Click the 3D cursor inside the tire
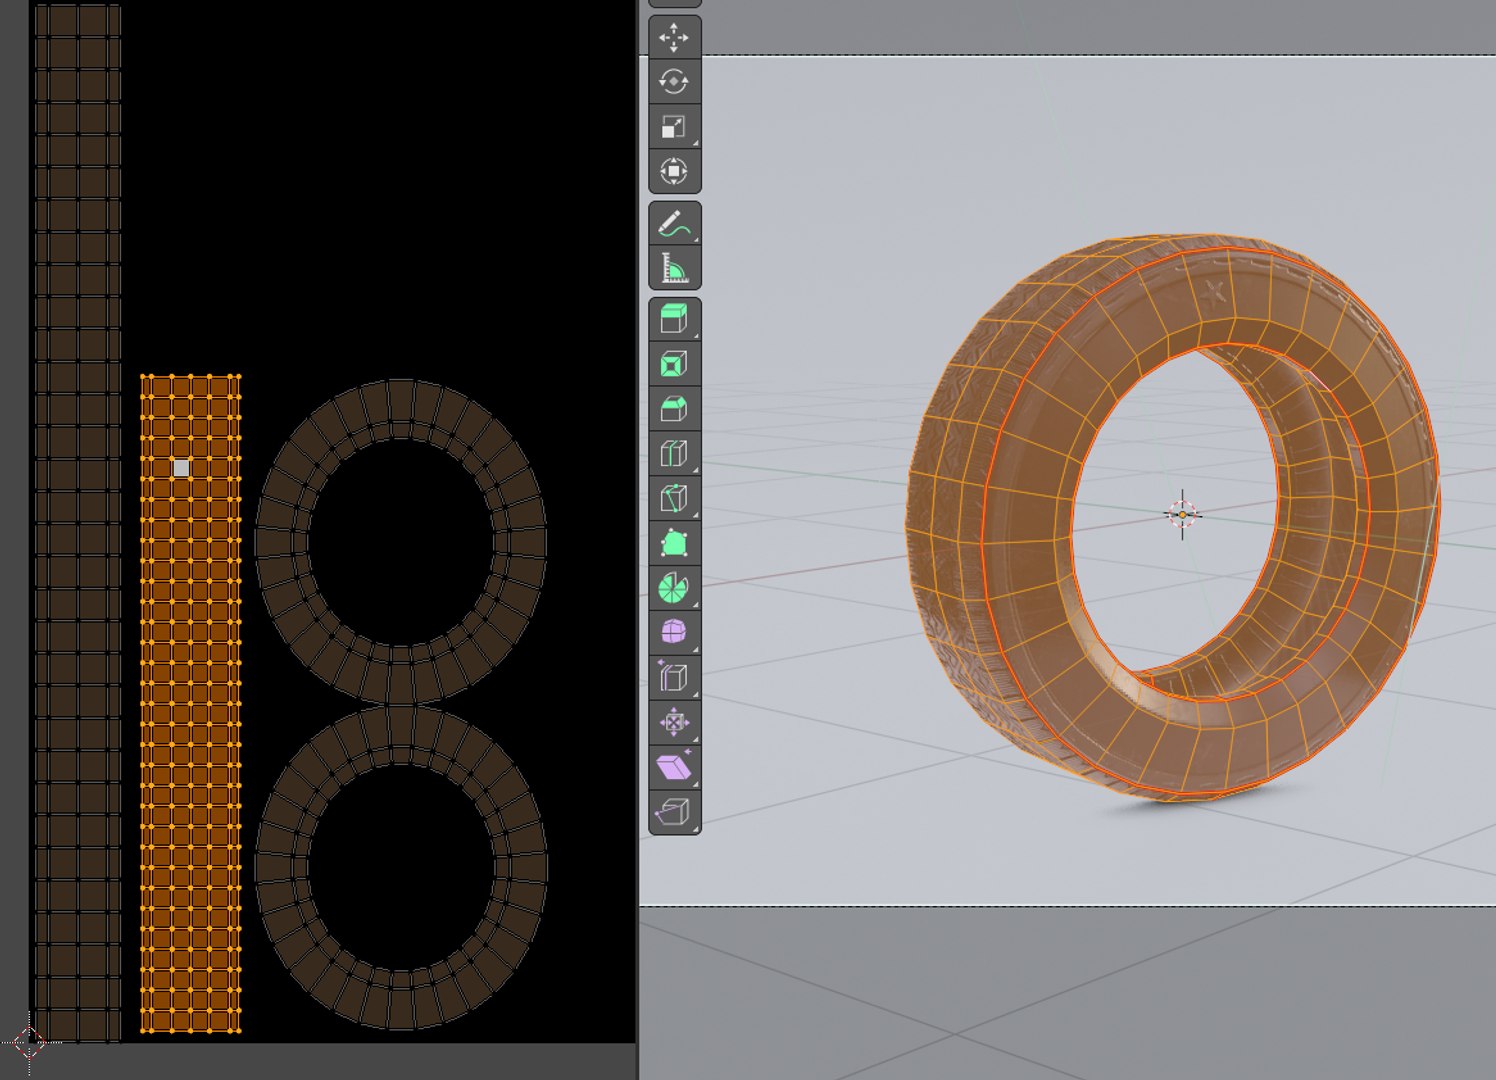The image size is (1496, 1080). pos(1183,515)
